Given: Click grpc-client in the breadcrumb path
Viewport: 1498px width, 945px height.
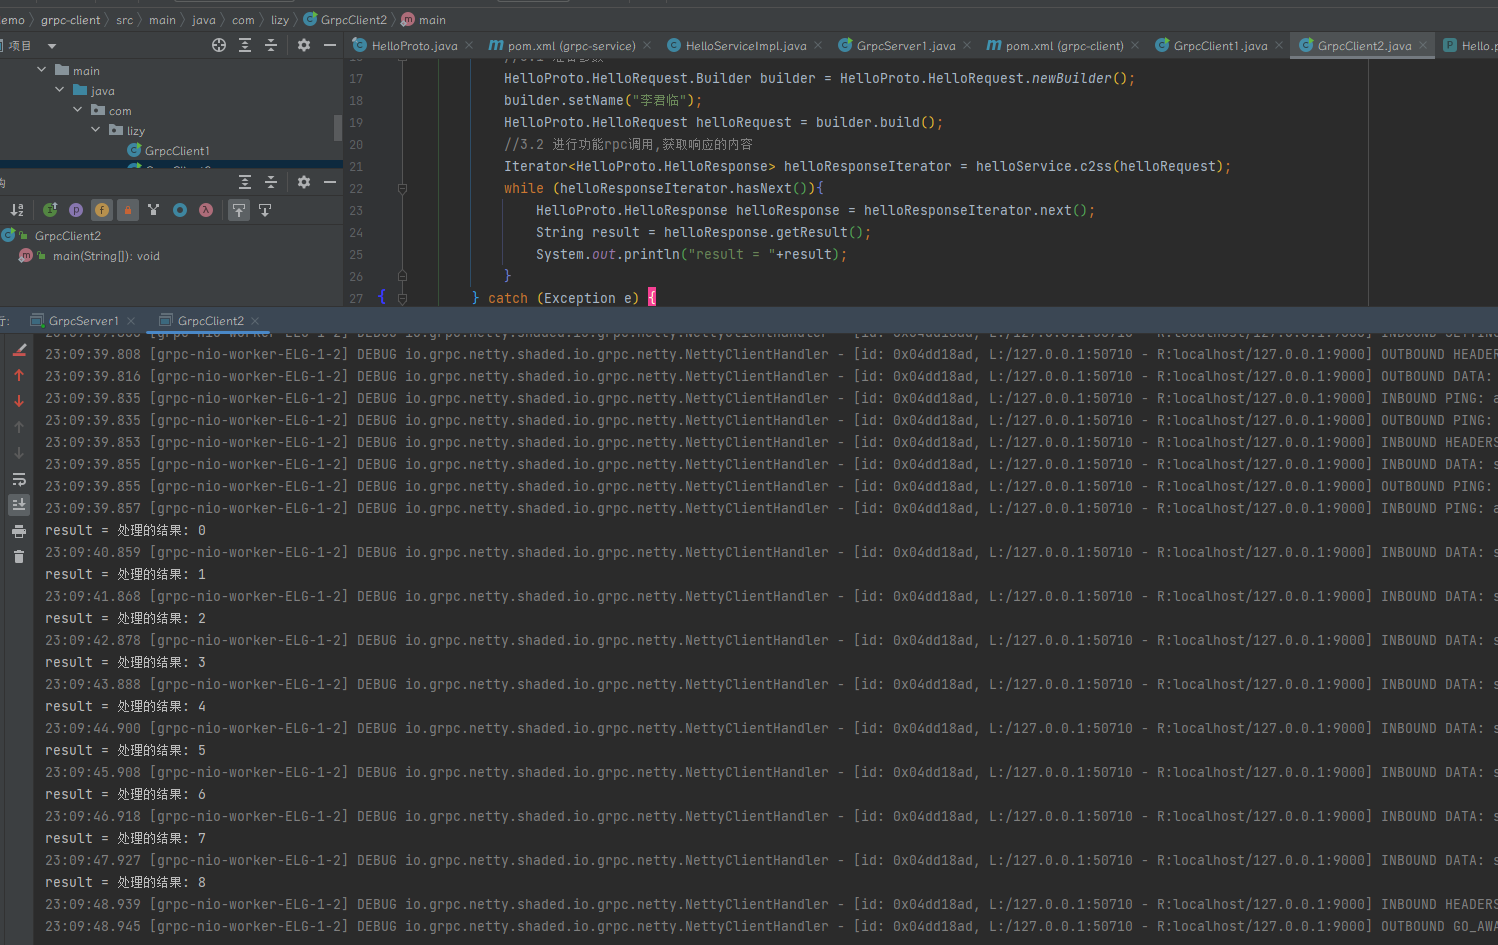Looking at the screenshot, I should point(70,20).
